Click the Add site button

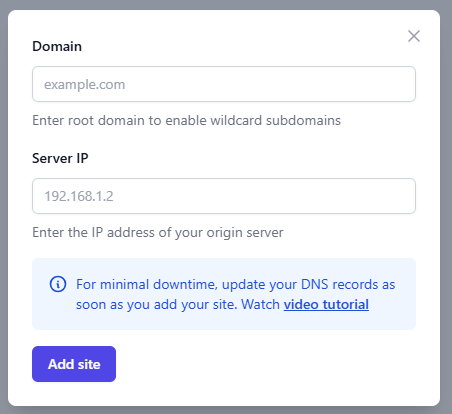(74, 364)
